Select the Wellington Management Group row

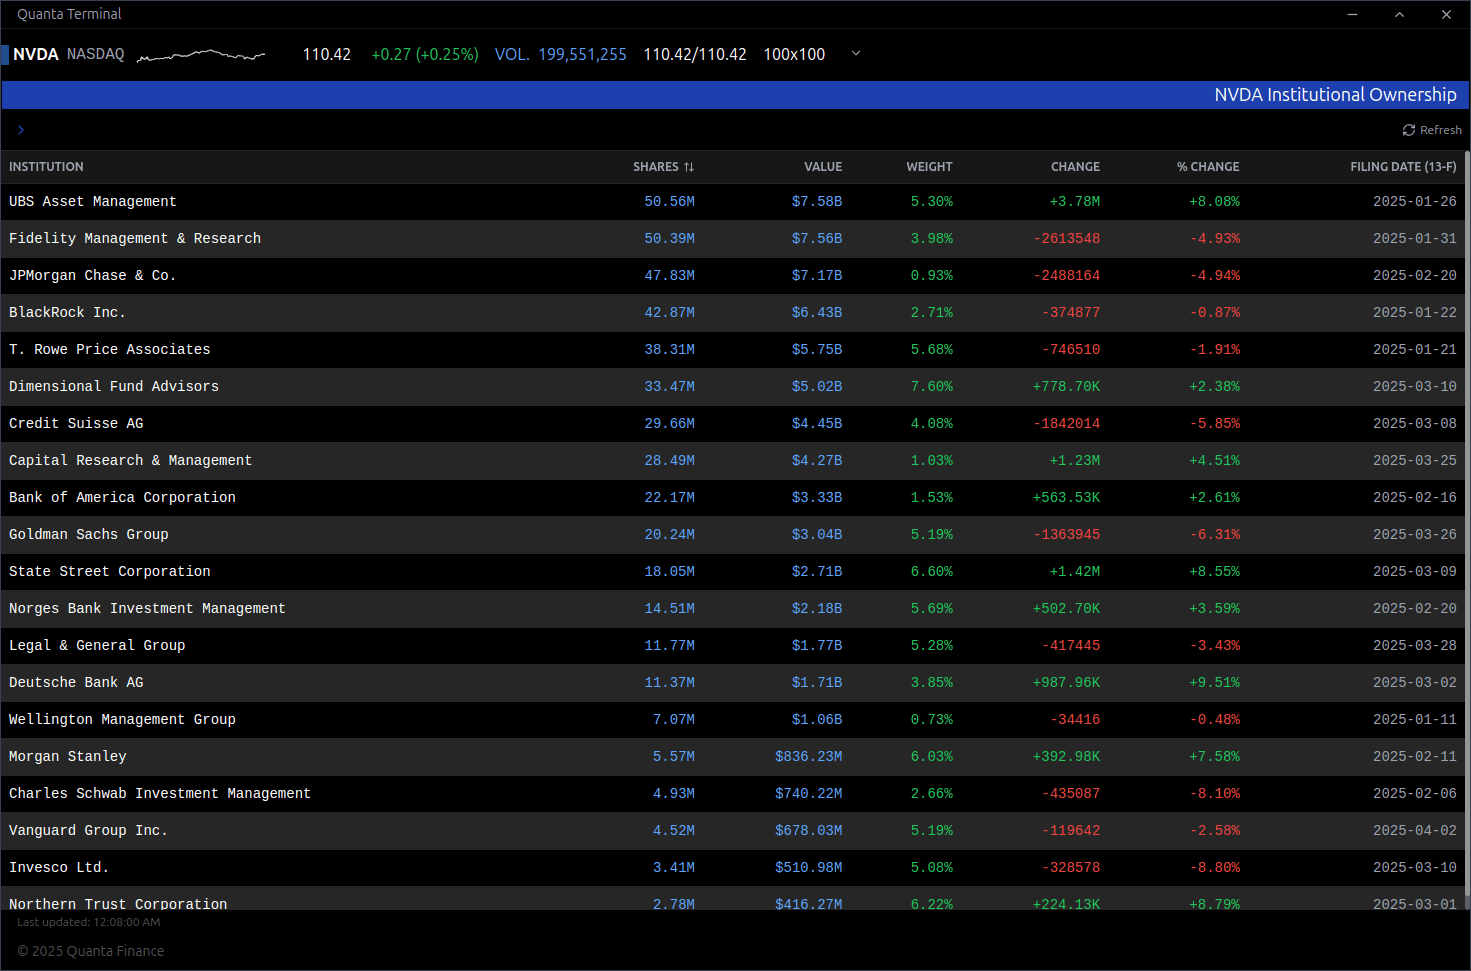(733, 720)
